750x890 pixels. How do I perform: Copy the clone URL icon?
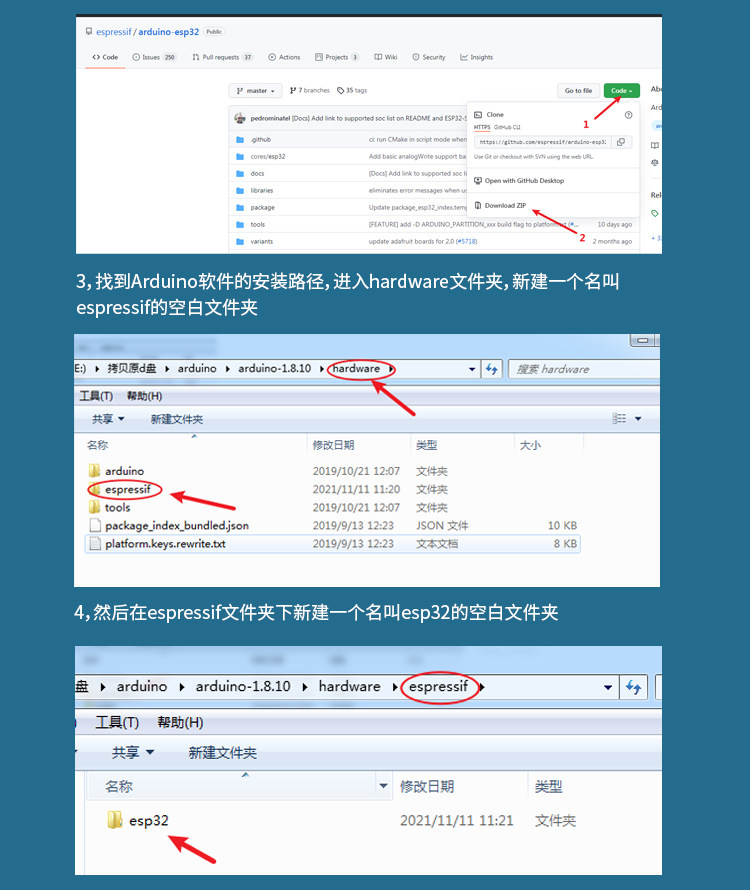pyautogui.click(x=621, y=142)
